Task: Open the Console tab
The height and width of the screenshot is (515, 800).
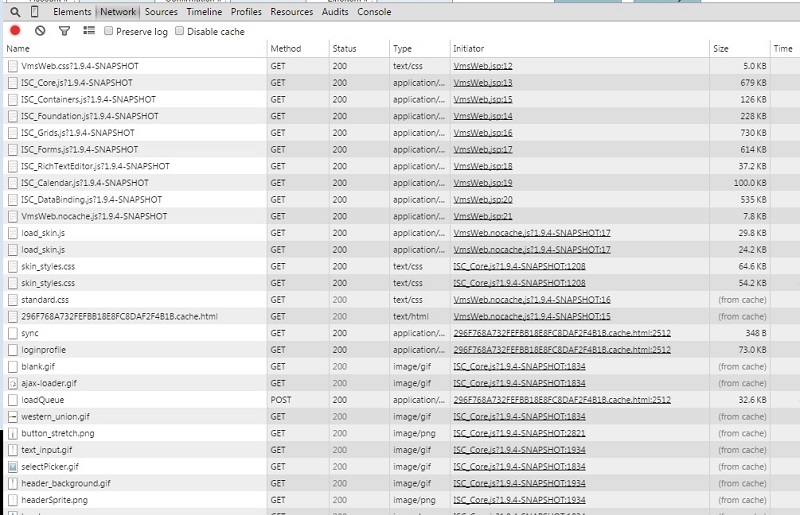Action: (374, 12)
